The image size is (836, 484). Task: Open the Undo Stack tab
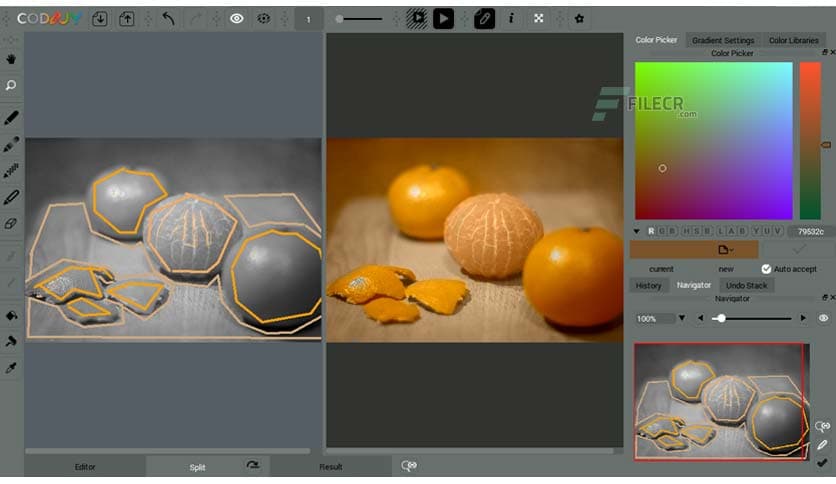tap(746, 285)
